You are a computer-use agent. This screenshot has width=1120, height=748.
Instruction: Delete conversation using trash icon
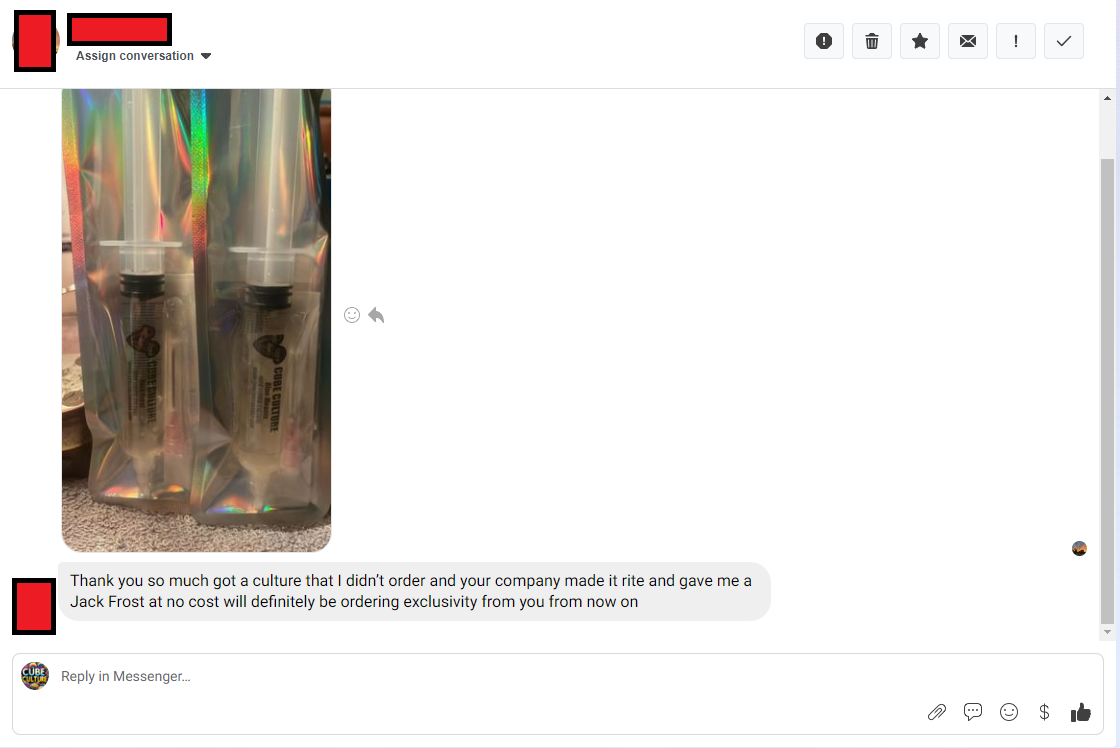pyautogui.click(x=871, y=41)
